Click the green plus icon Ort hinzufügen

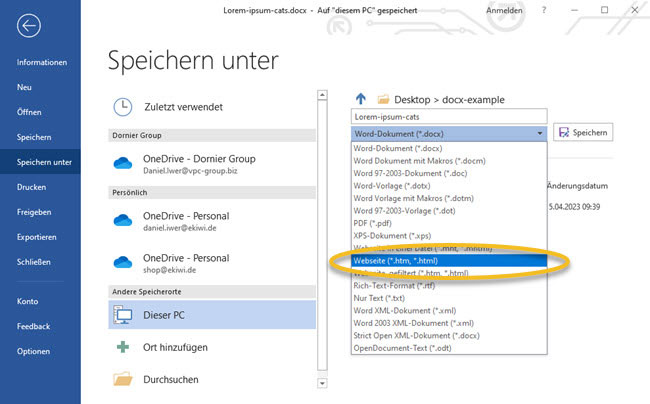(x=123, y=347)
